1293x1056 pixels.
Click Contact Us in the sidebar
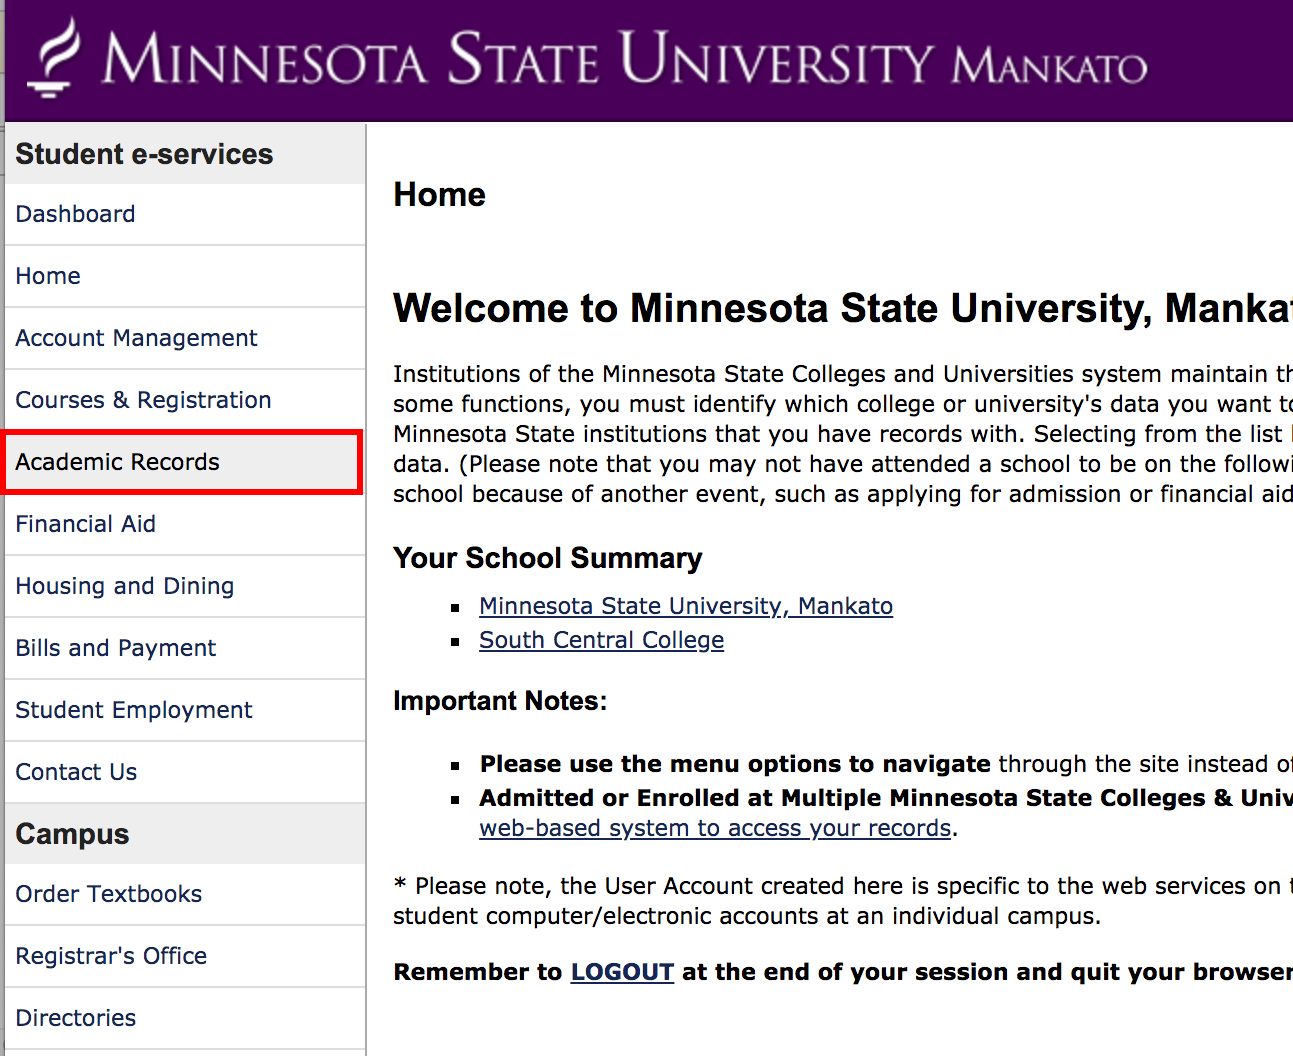76,772
